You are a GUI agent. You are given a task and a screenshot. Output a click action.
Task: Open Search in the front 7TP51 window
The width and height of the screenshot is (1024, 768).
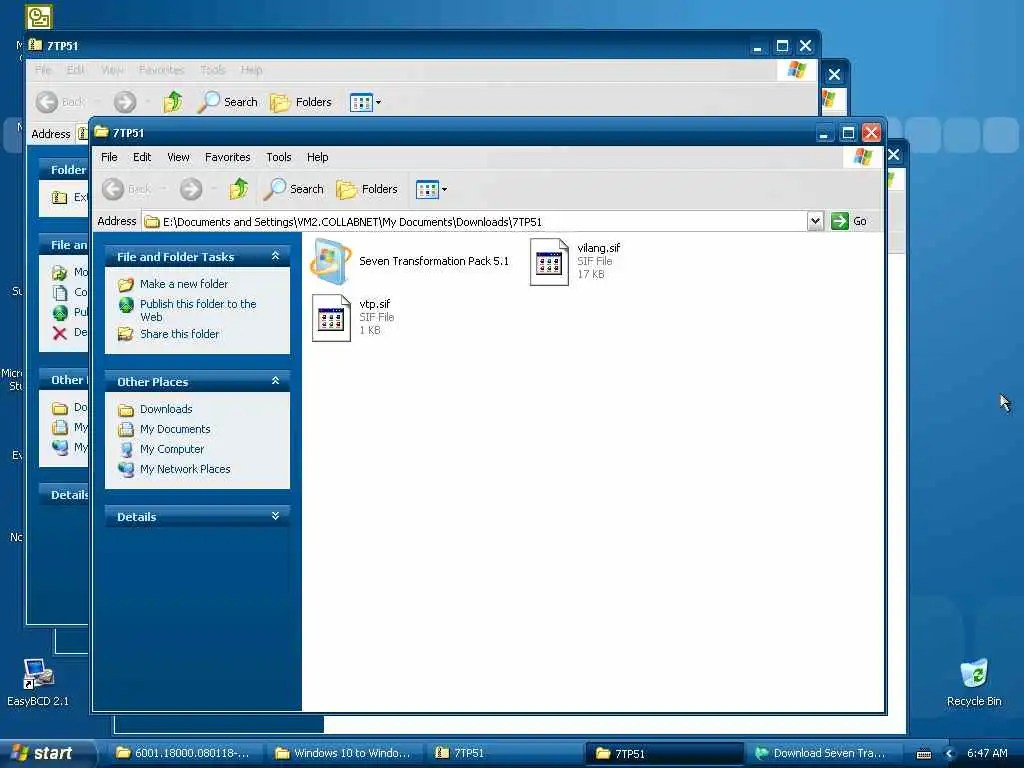[295, 189]
